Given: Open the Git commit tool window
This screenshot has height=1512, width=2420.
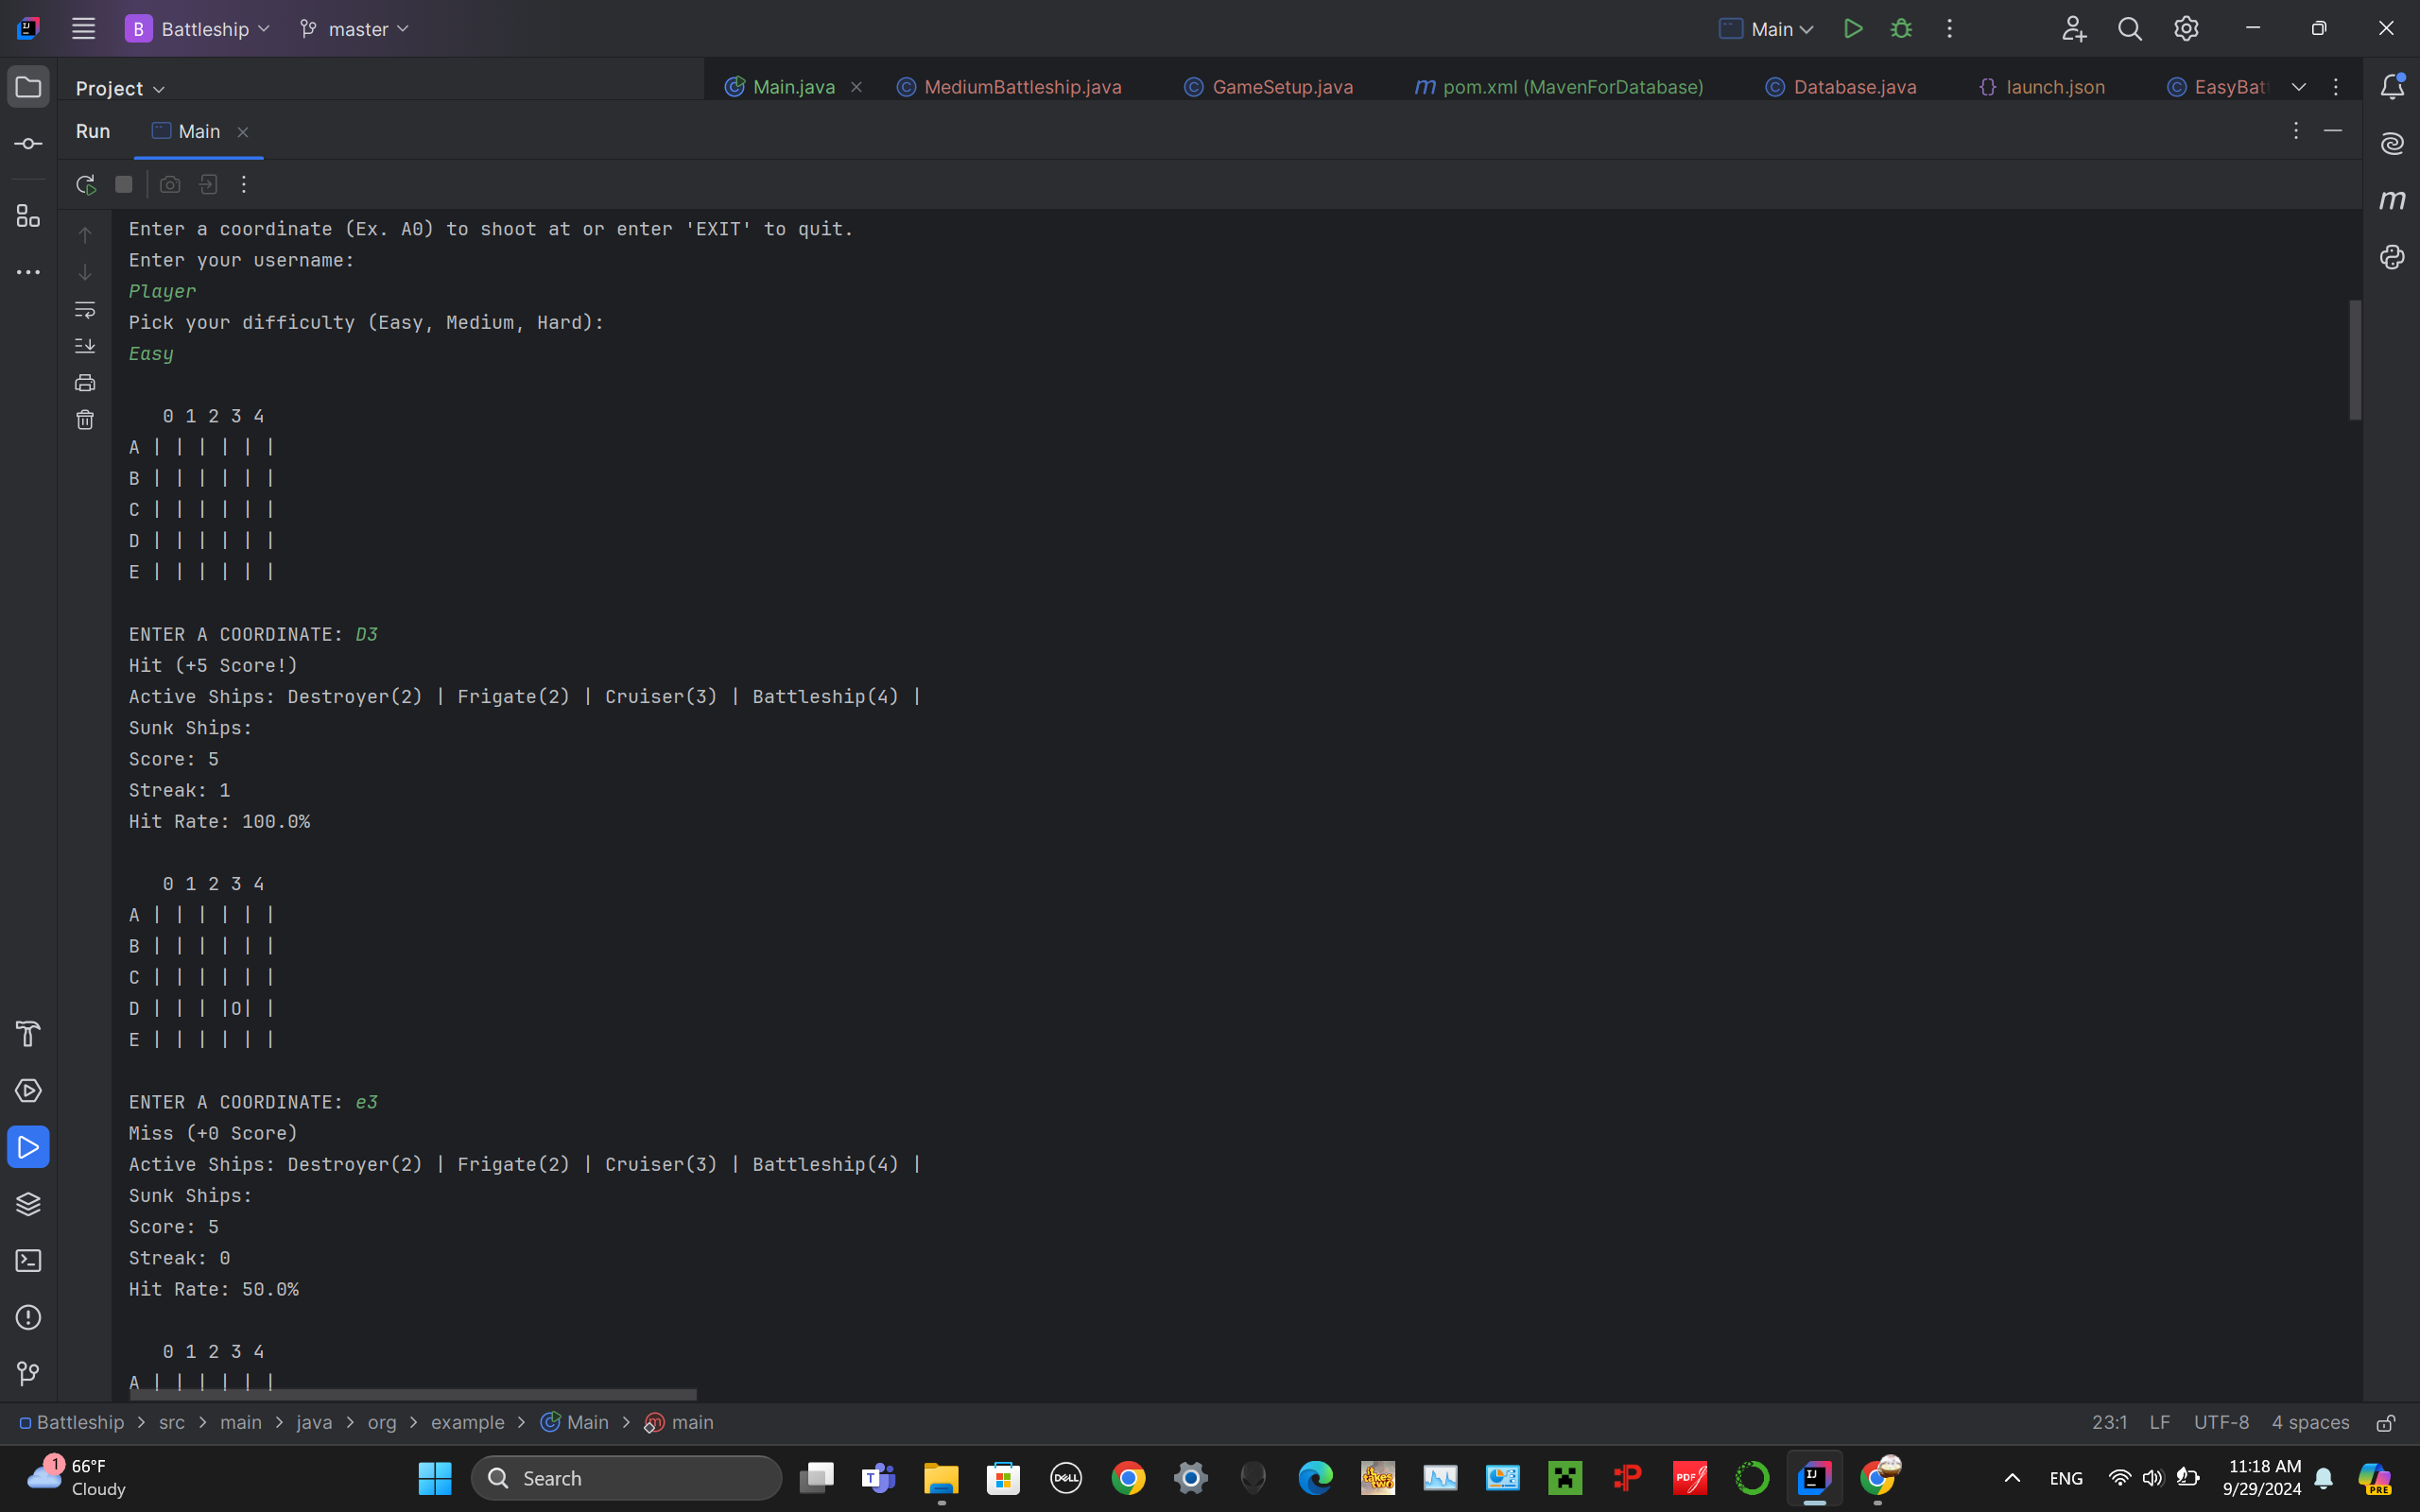Looking at the screenshot, I should pos(28,144).
